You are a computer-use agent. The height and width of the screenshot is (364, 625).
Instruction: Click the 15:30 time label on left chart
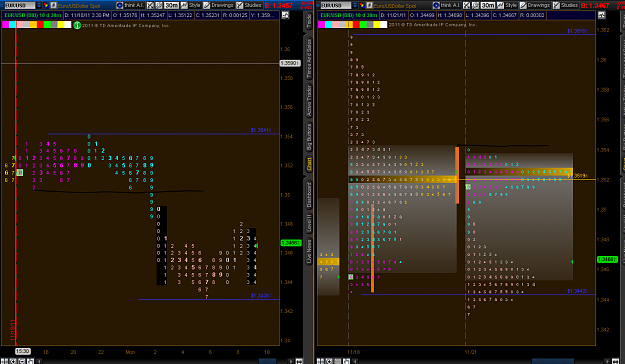click(23, 351)
